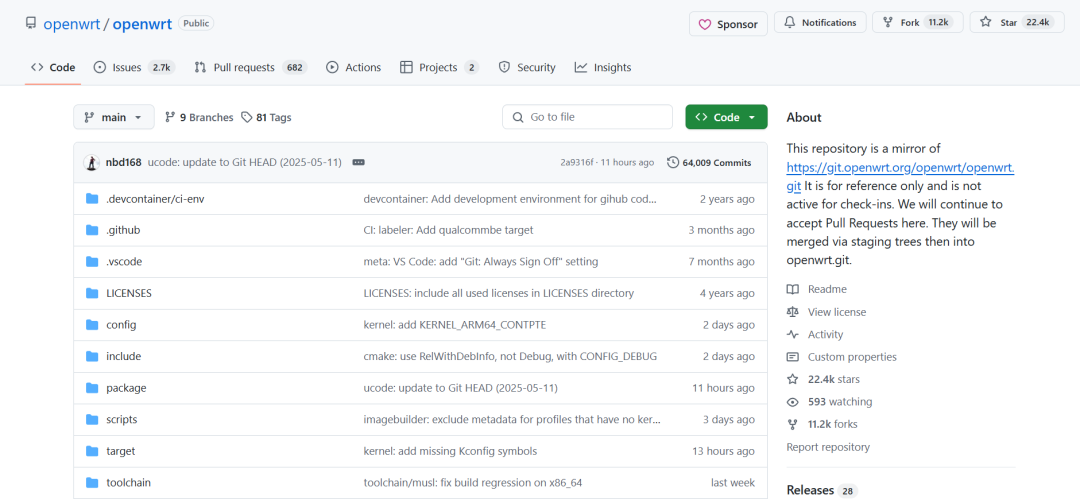The width and height of the screenshot is (1080, 499).
Task: Open the Insights tab
Action: pos(603,68)
